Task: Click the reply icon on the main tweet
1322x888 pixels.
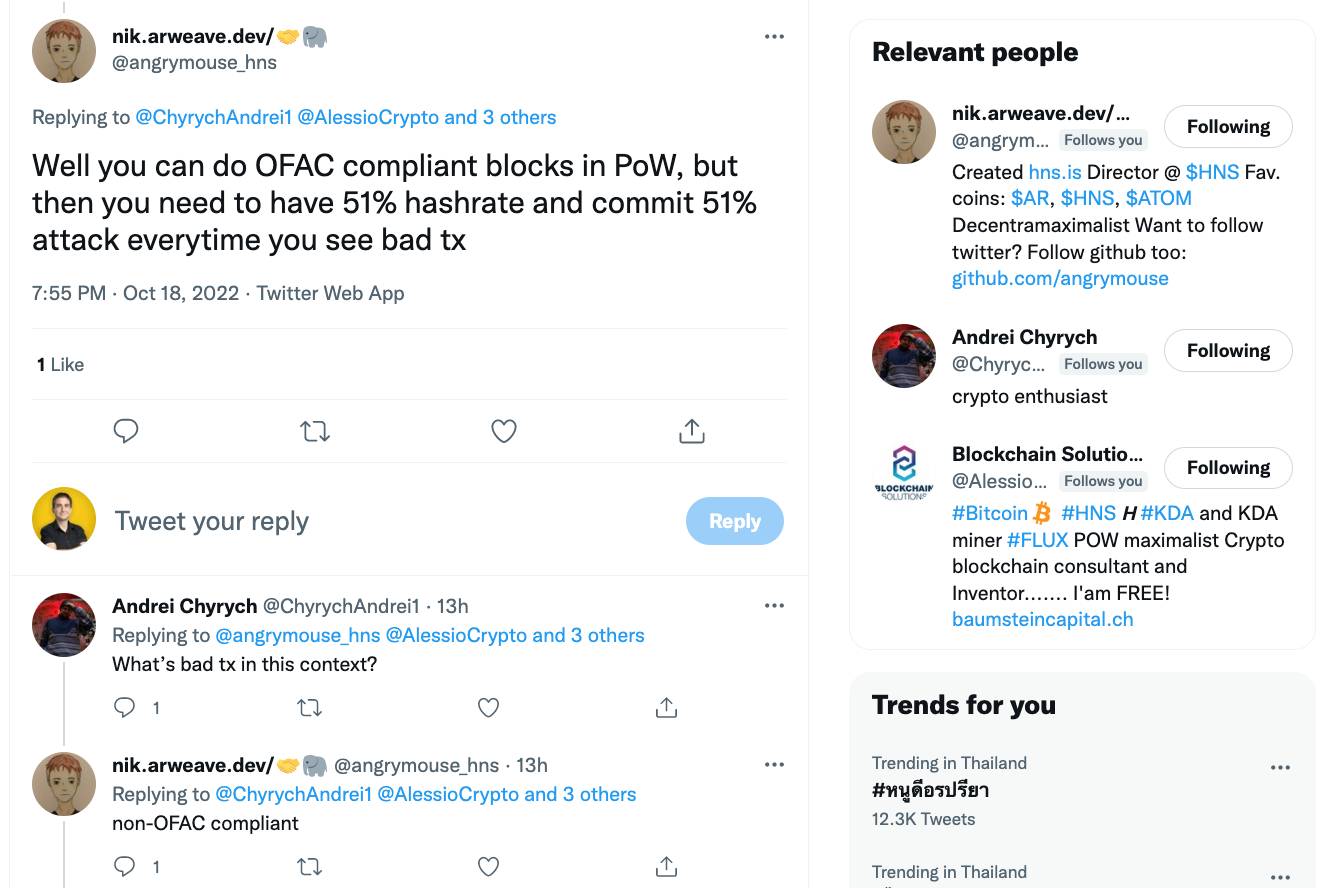Action: point(126,431)
